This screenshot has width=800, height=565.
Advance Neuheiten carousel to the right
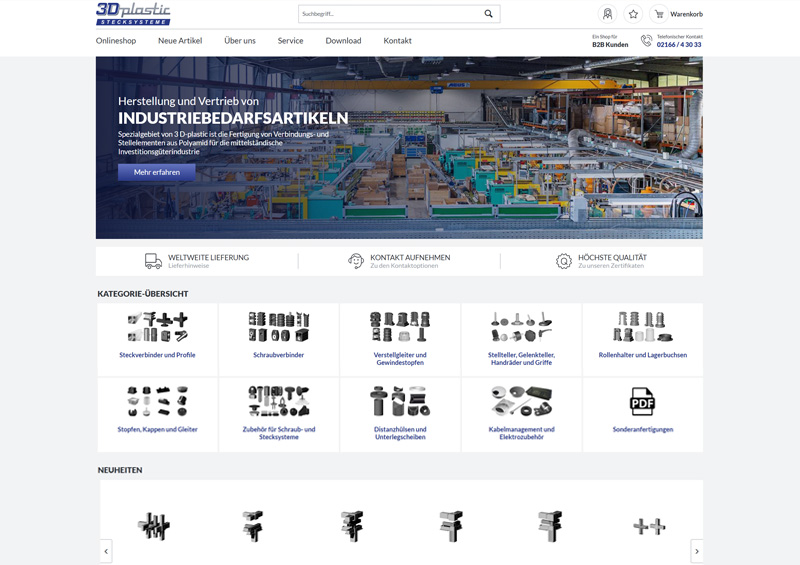(x=696, y=551)
